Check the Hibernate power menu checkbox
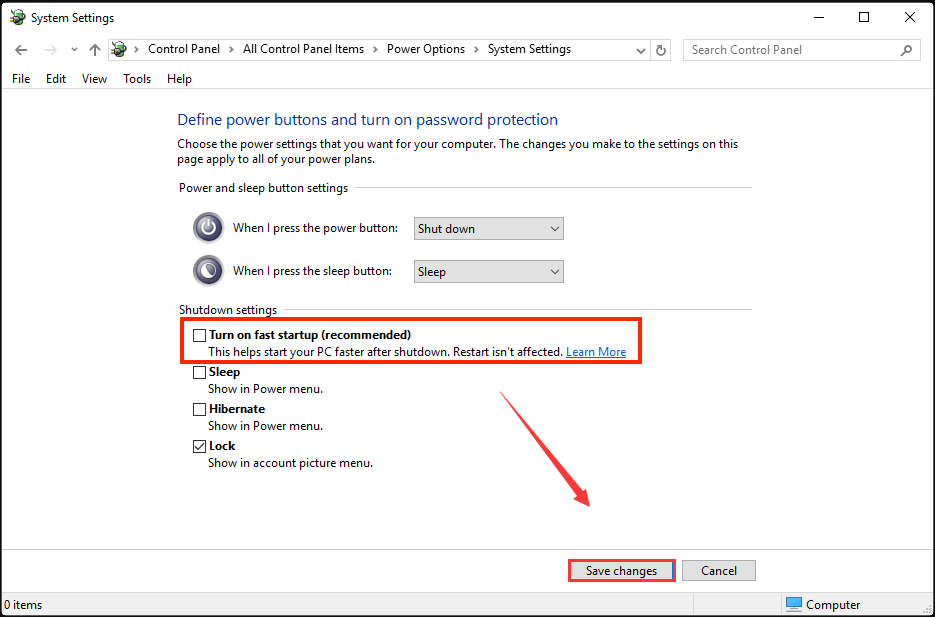The width and height of the screenshot is (935, 617). [x=199, y=410]
